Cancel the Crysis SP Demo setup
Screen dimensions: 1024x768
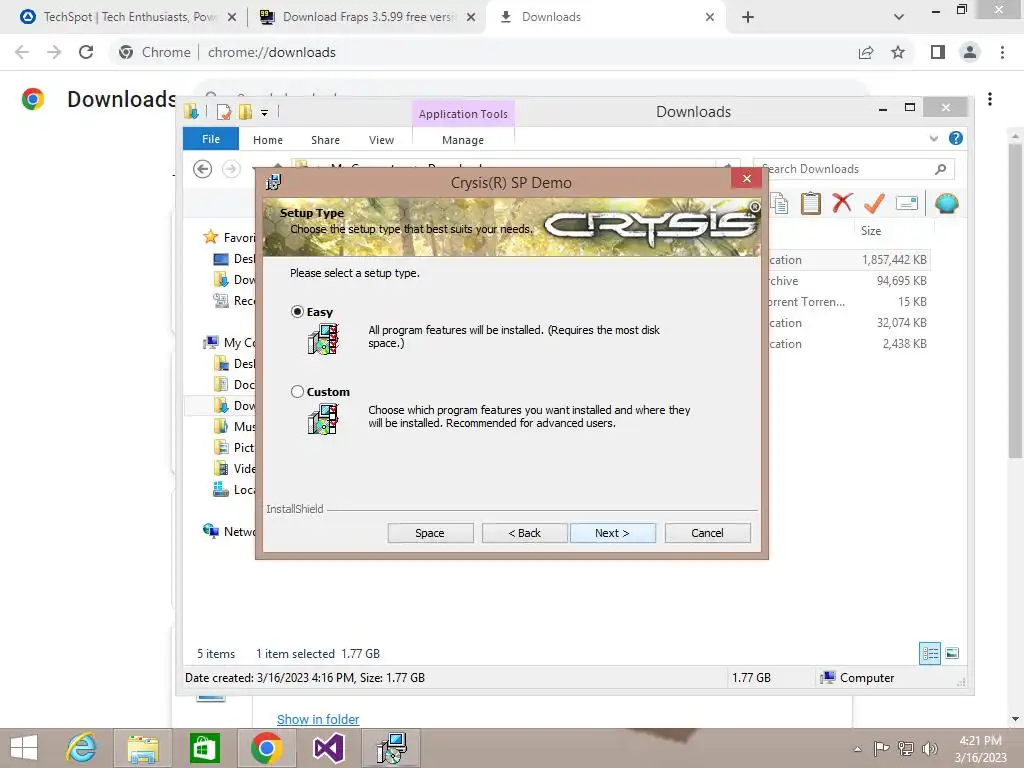[x=707, y=533]
